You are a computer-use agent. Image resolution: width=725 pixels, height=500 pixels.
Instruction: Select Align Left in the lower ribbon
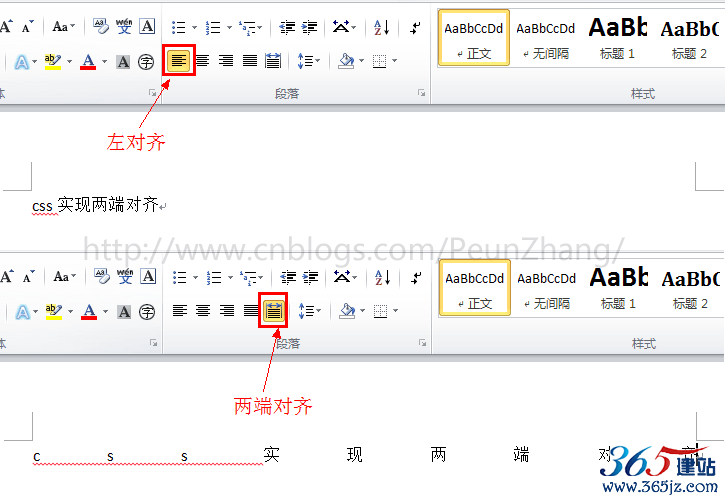point(180,310)
